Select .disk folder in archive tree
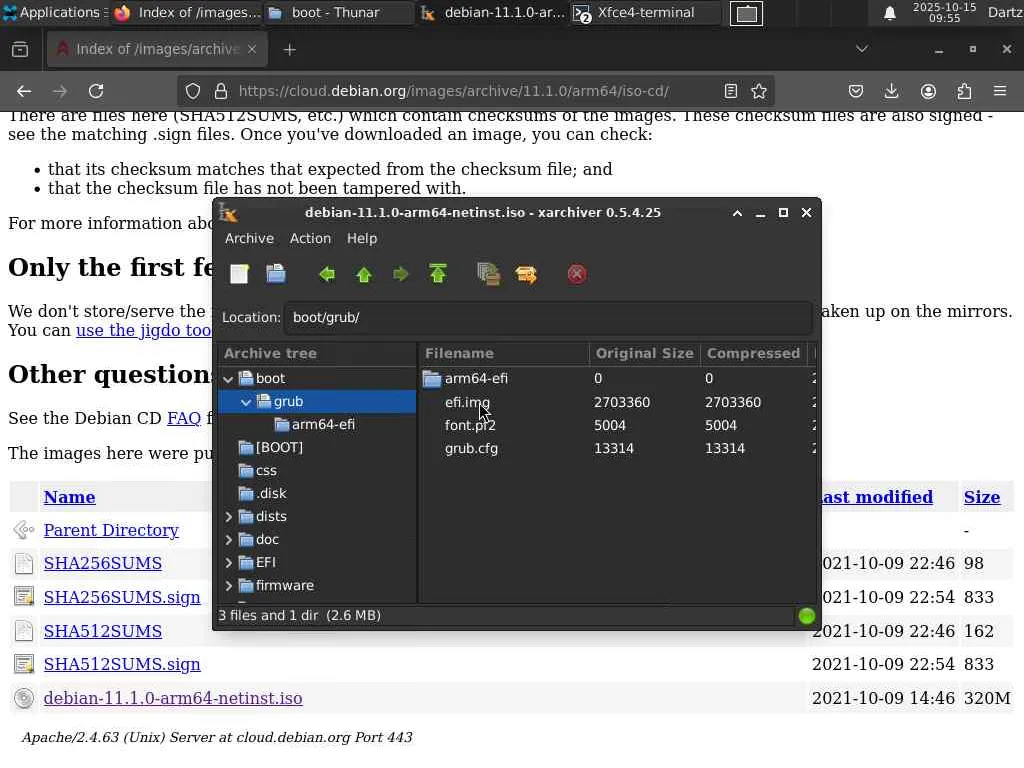 coord(270,493)
